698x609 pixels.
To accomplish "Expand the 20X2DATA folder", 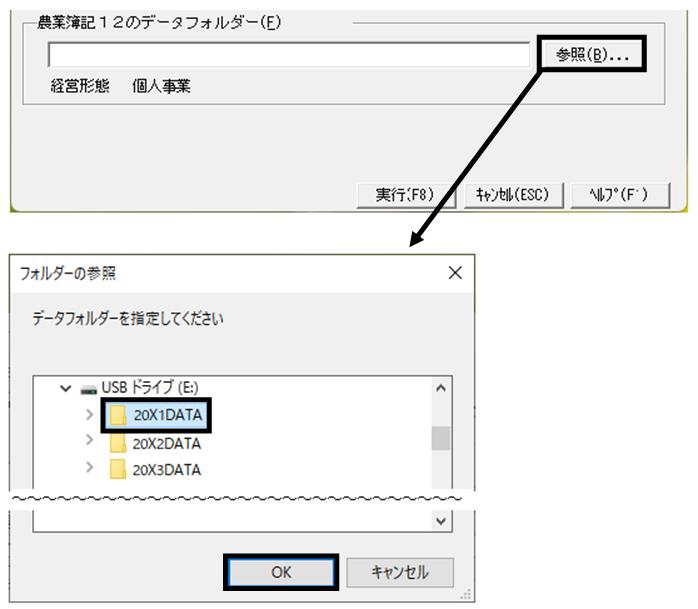I will click(89, 440).
